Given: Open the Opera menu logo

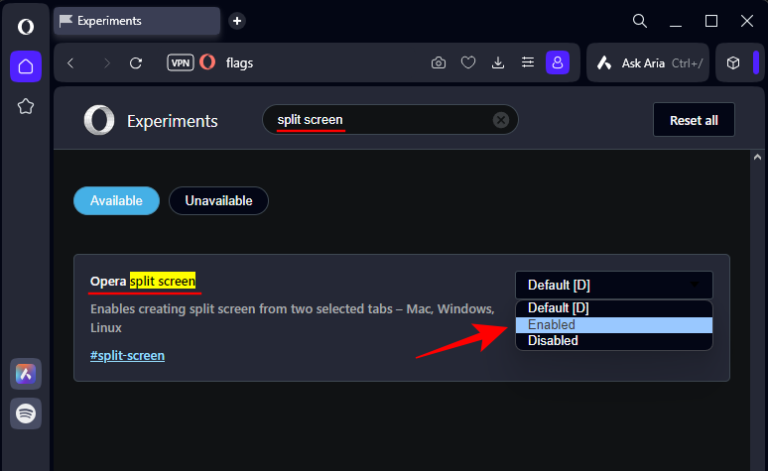Looking at the screenshot, I should tap(25, 26).
